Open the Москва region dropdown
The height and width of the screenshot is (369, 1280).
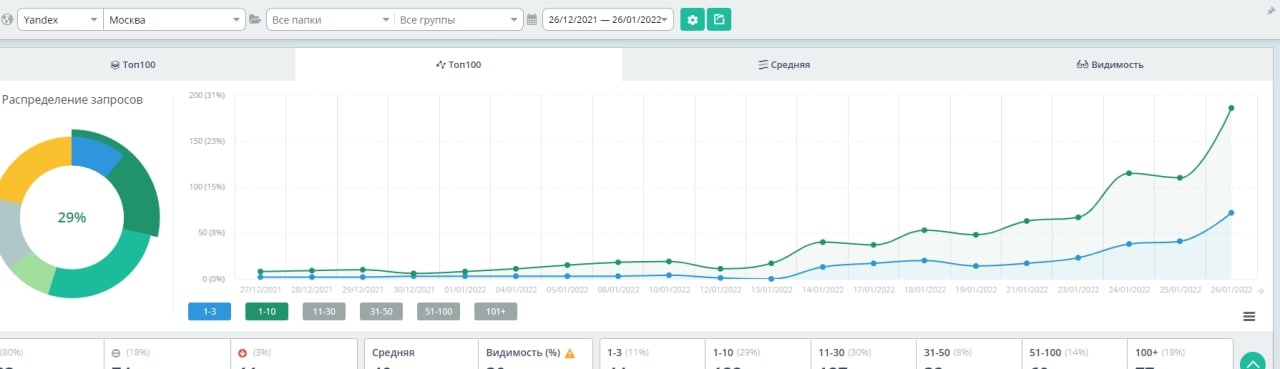click(174, 19)
